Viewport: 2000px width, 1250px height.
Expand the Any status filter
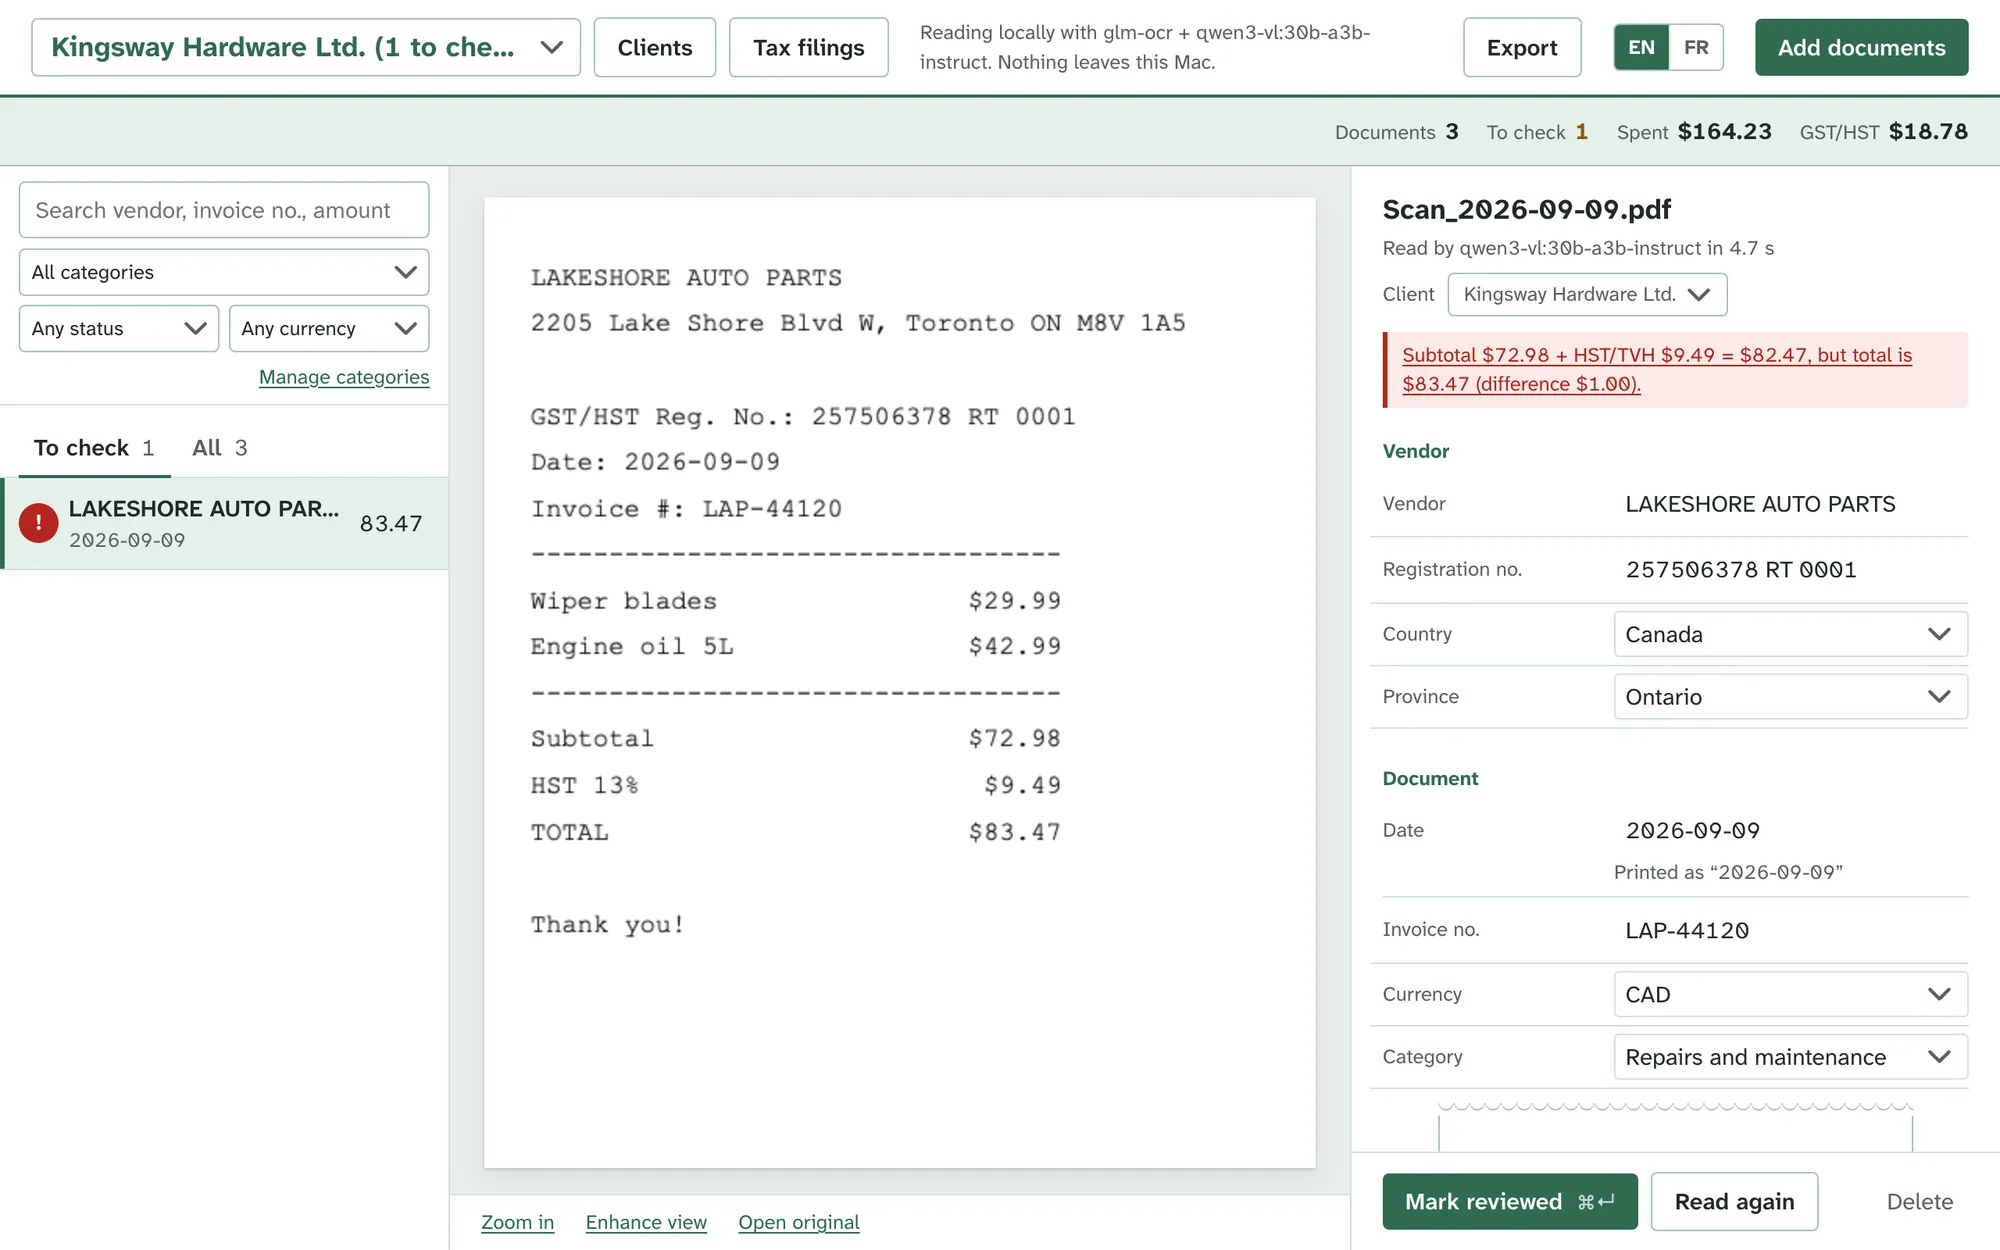(x=119, y=328)
